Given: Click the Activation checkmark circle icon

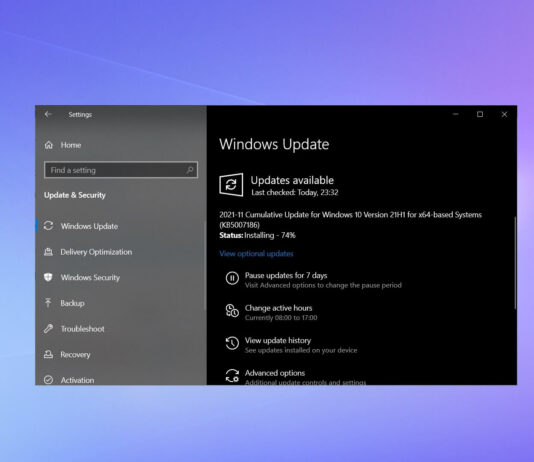Looking at the screenshot, I should (x=48, y=380).
